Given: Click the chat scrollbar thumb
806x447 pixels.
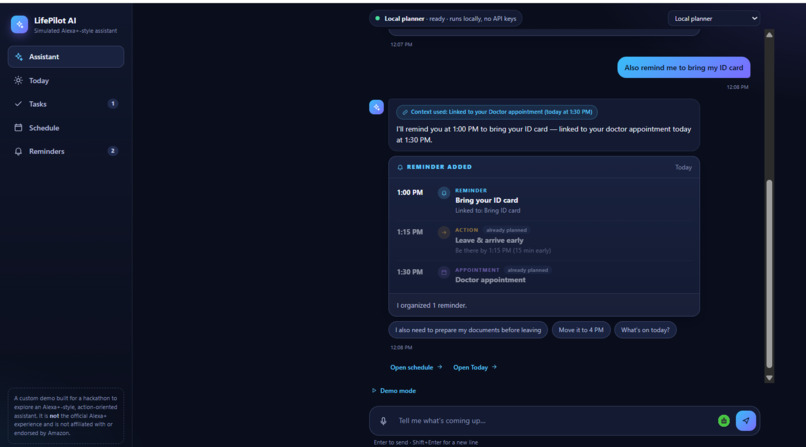Looking at the screenshot, I should [769, 274].
